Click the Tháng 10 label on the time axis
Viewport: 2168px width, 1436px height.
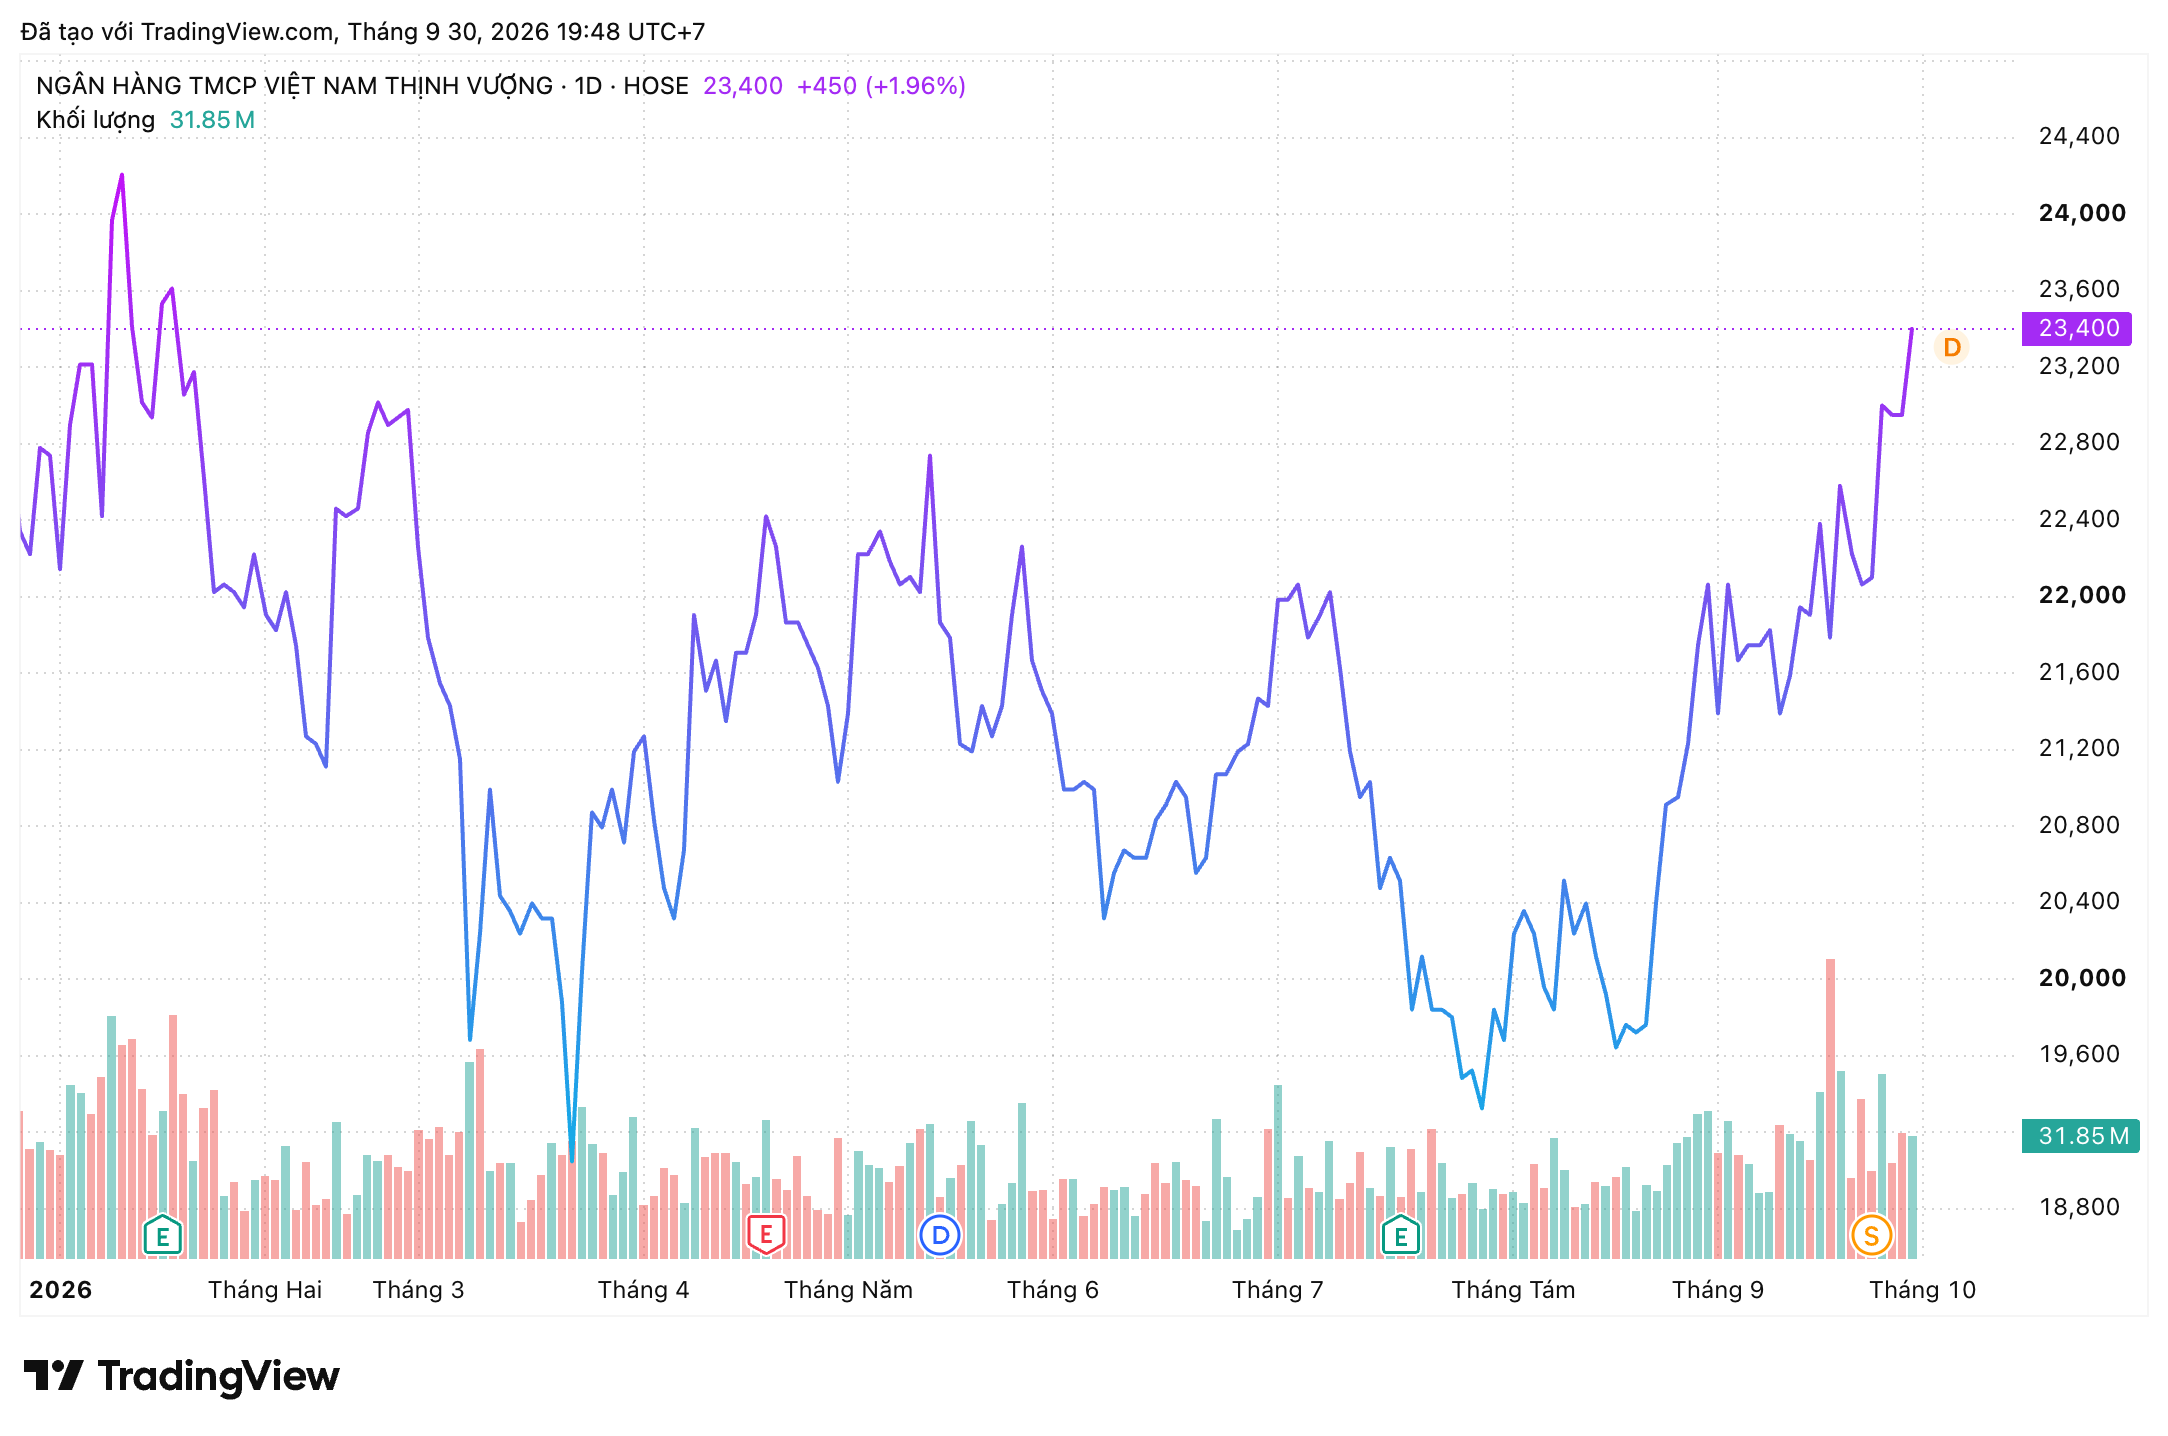(x=1922, y=1290)
